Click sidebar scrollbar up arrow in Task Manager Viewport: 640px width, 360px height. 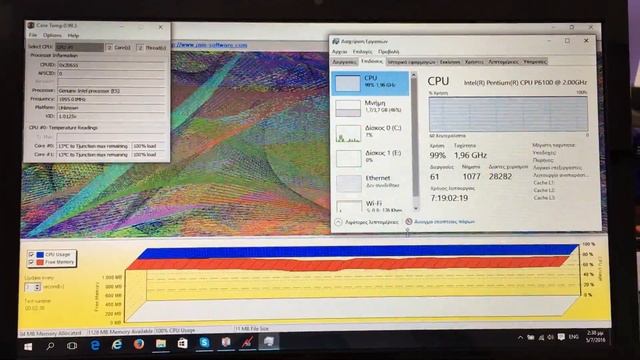414,76
